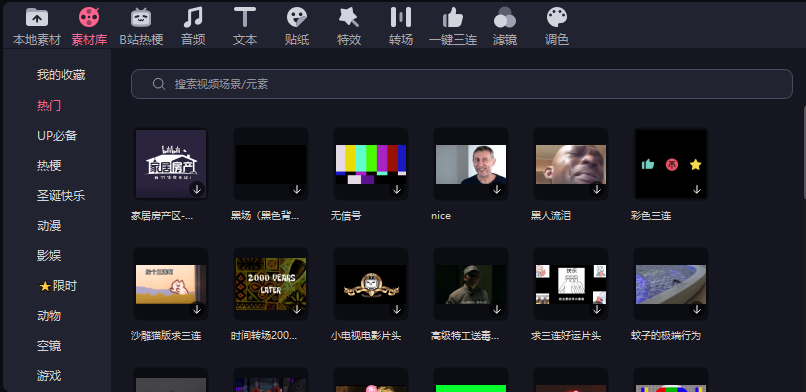Select 影娱 category
Image resolution: width=806 pixels, height=392 pixels.
[x=49, y=255]
